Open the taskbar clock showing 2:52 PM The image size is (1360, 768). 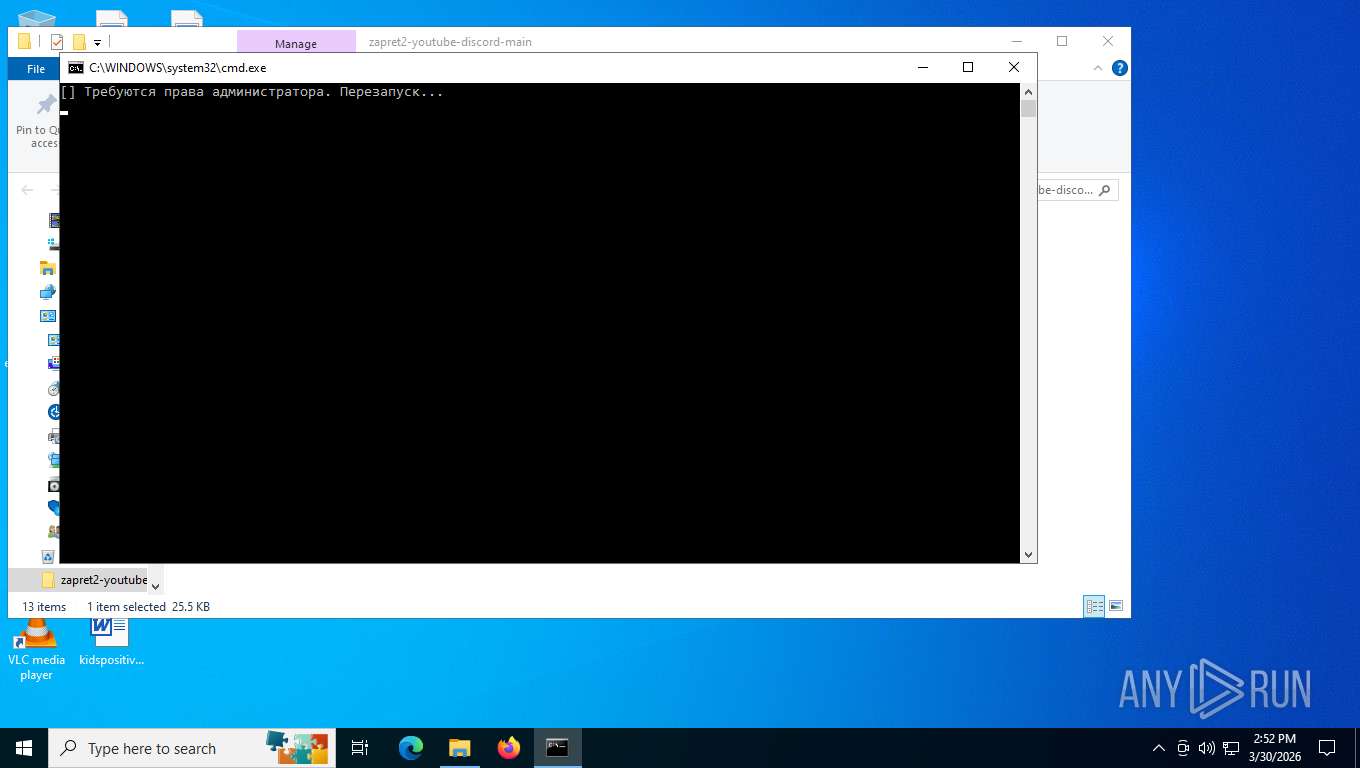1273,748
